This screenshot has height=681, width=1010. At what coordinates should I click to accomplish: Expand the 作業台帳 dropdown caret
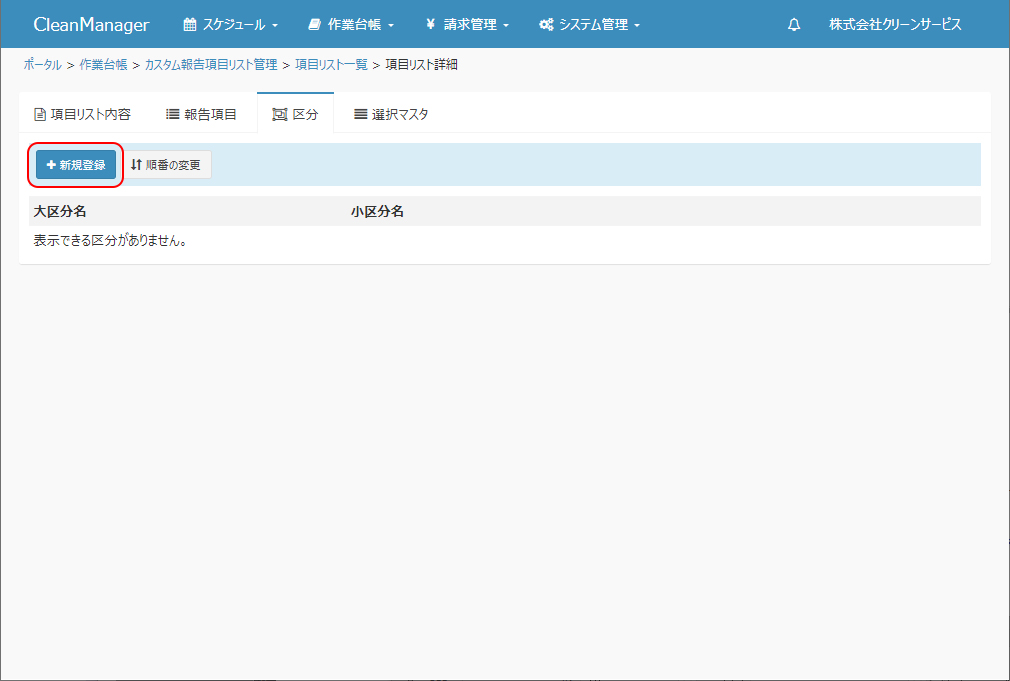tap(391, 26)
